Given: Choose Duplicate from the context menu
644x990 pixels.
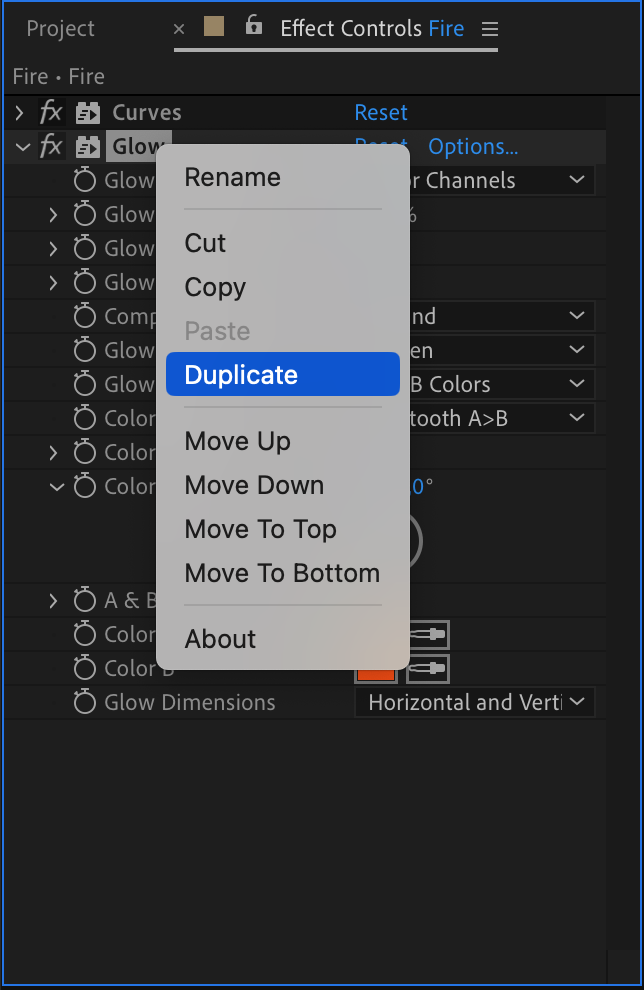Looking at the screenshot, I should (x=283, y=374).
